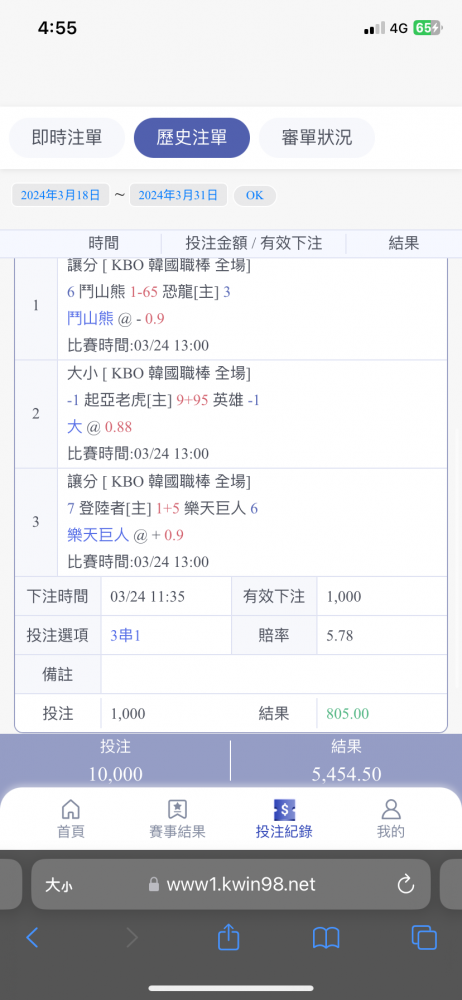Tap the OK date confirm button
Image resolution: width=462 pixels, height=1000 pixels.
(x=255, y=195)
